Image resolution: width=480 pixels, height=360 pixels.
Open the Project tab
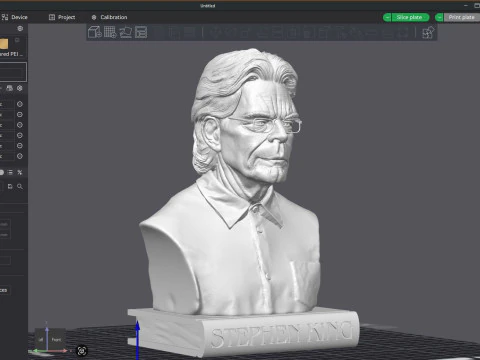coord(62,17)
